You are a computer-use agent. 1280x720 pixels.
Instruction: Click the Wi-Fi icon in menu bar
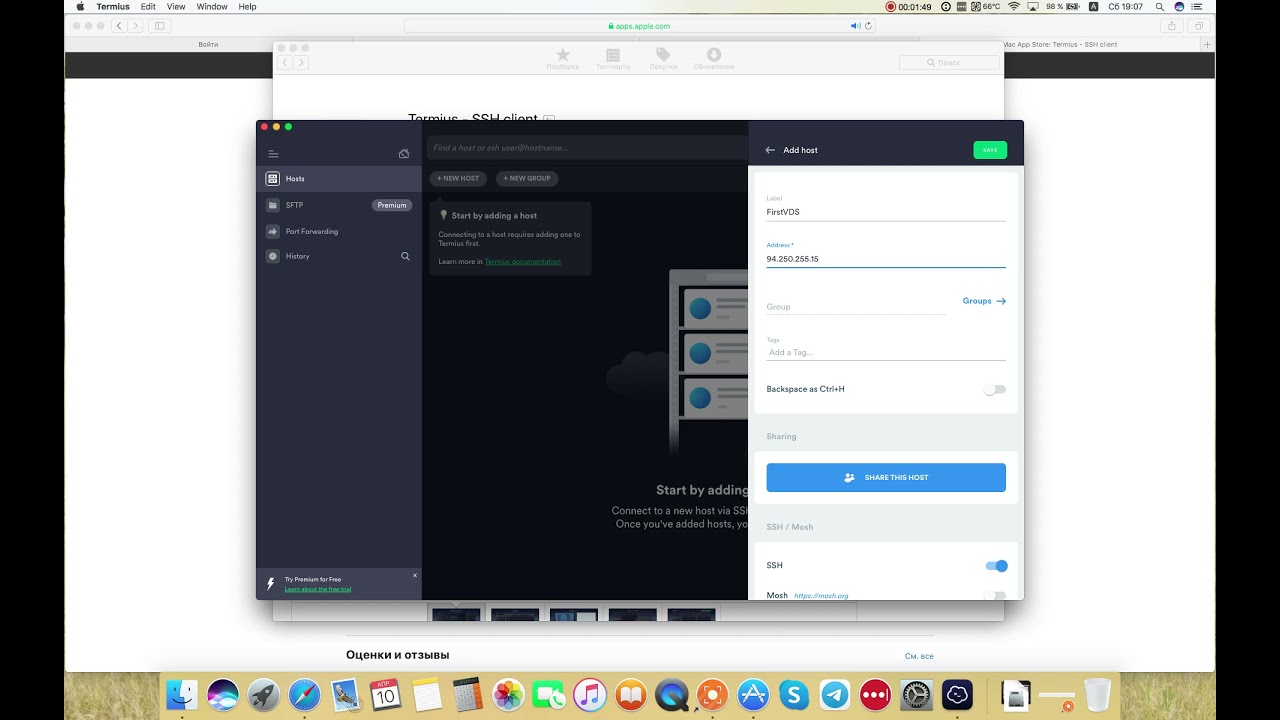click(1014, 7)
